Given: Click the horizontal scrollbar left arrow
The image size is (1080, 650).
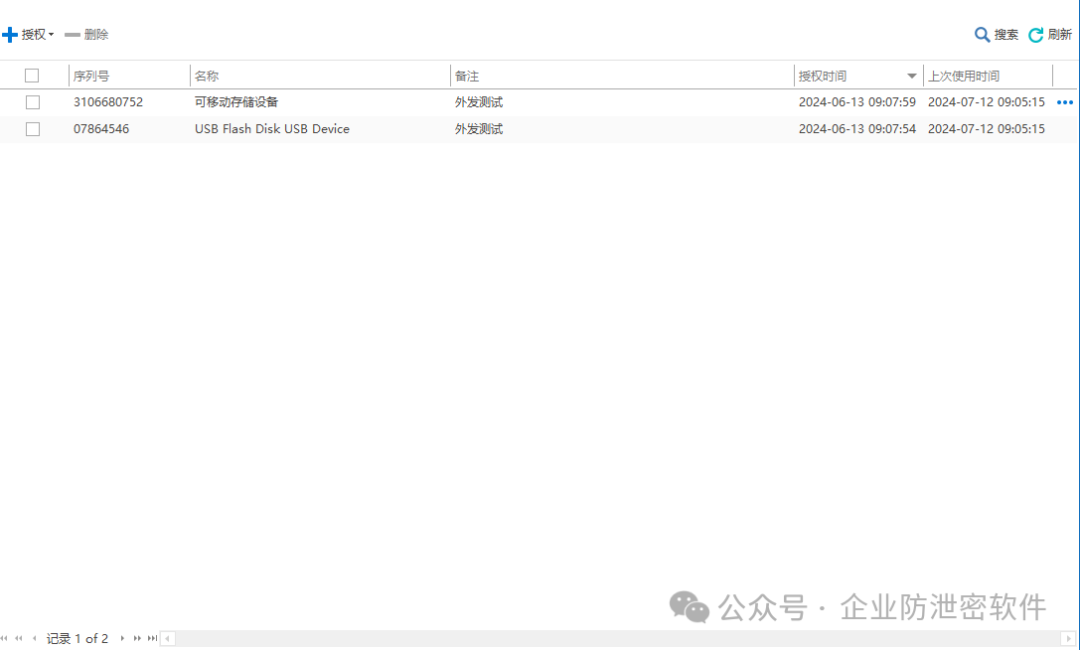Looking at the screenshot, I should (x=167, y=639).
